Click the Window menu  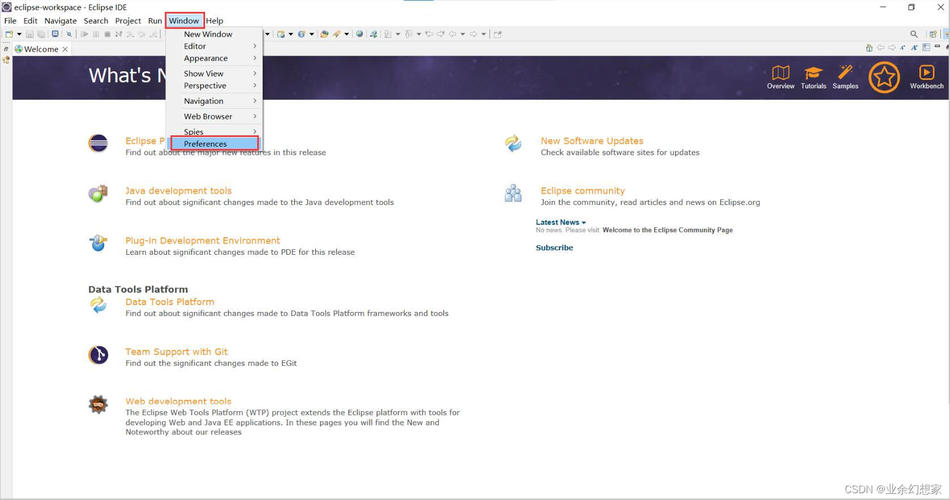(x=184, y=21)
